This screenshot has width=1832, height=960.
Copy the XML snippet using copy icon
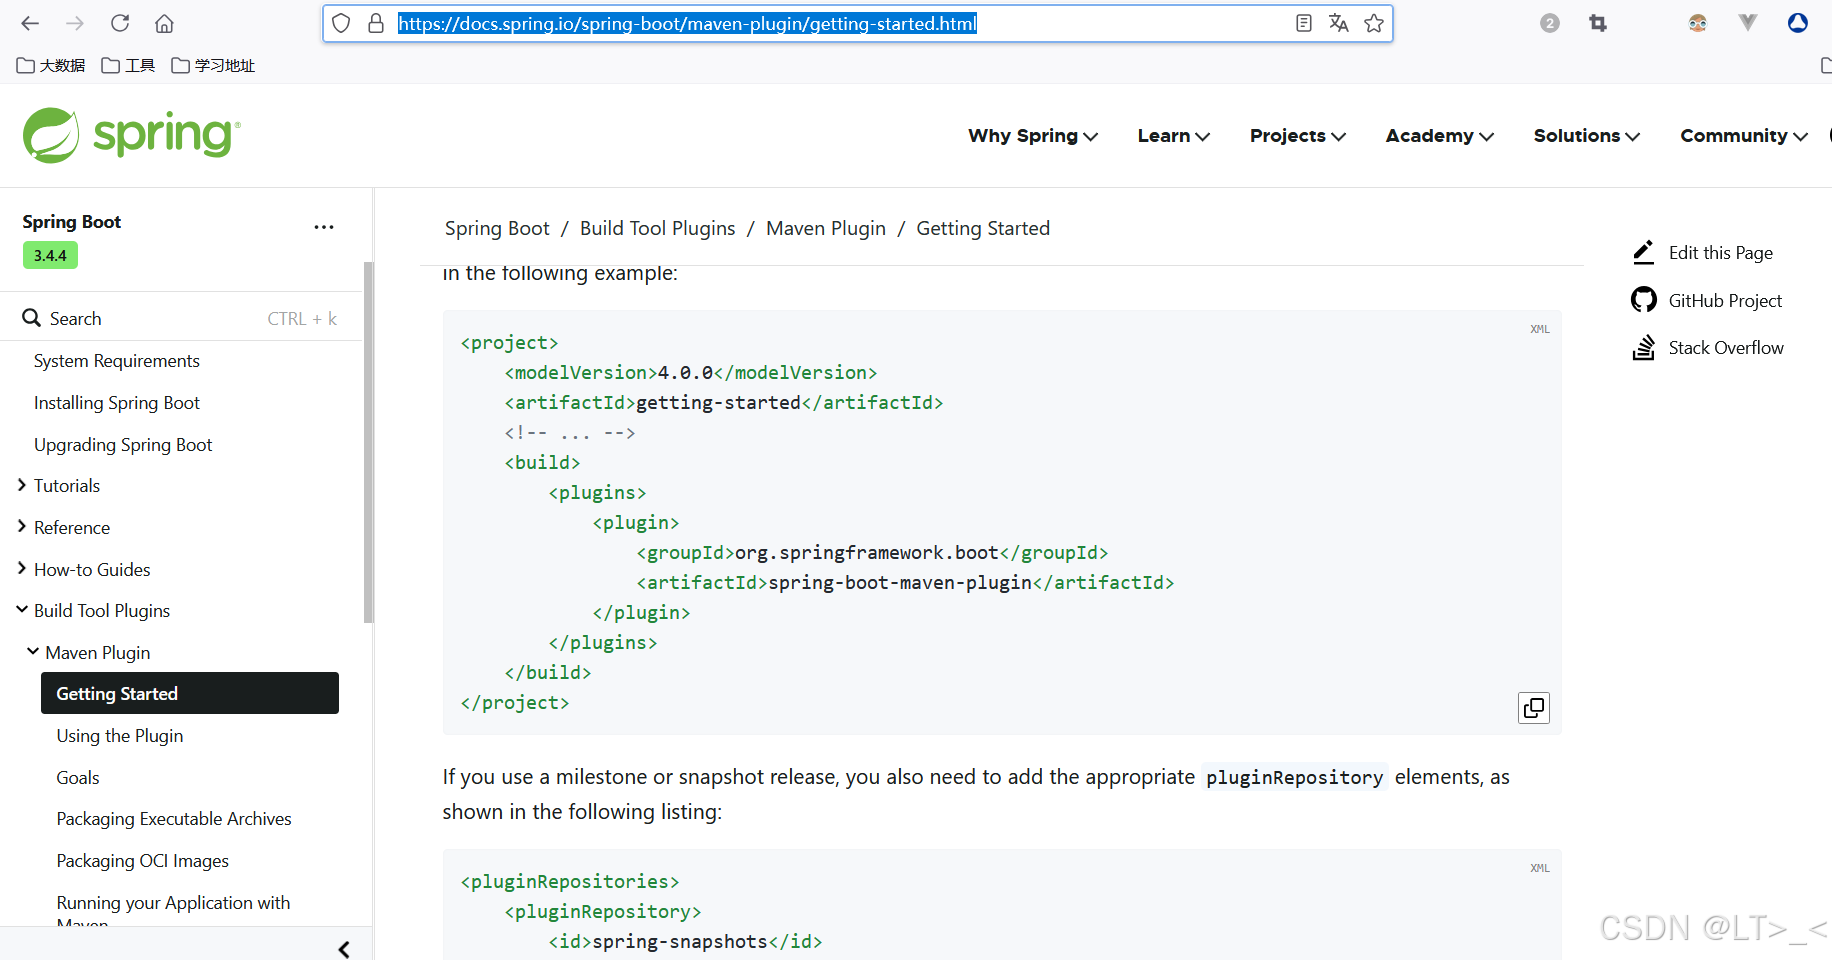(1533, 707)
